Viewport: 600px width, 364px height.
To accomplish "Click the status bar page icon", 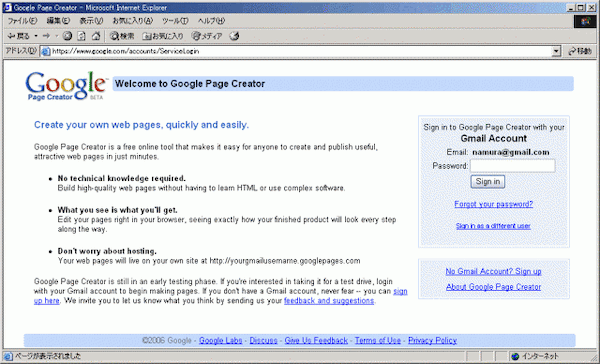I will tap(8, 356).
